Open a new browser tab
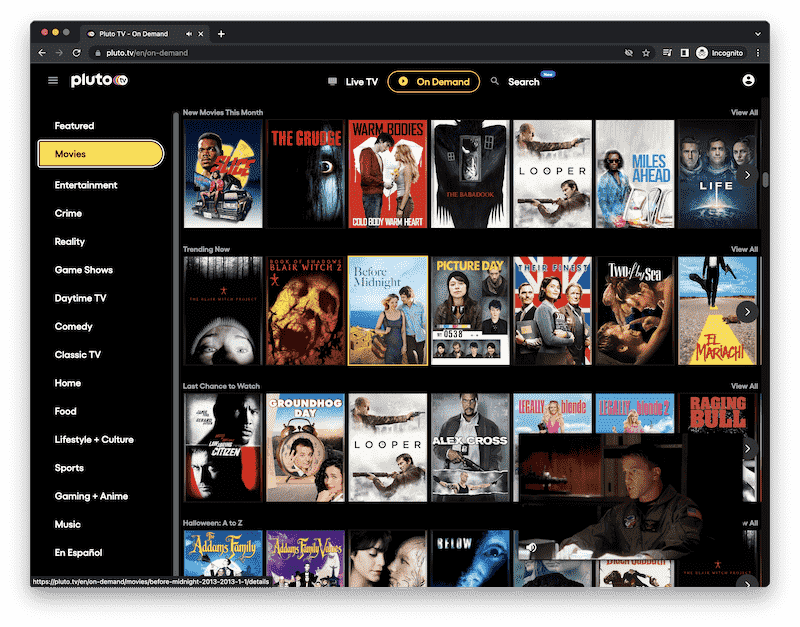The height and width of the screenshot is (627, 800). tap(221, 34)
